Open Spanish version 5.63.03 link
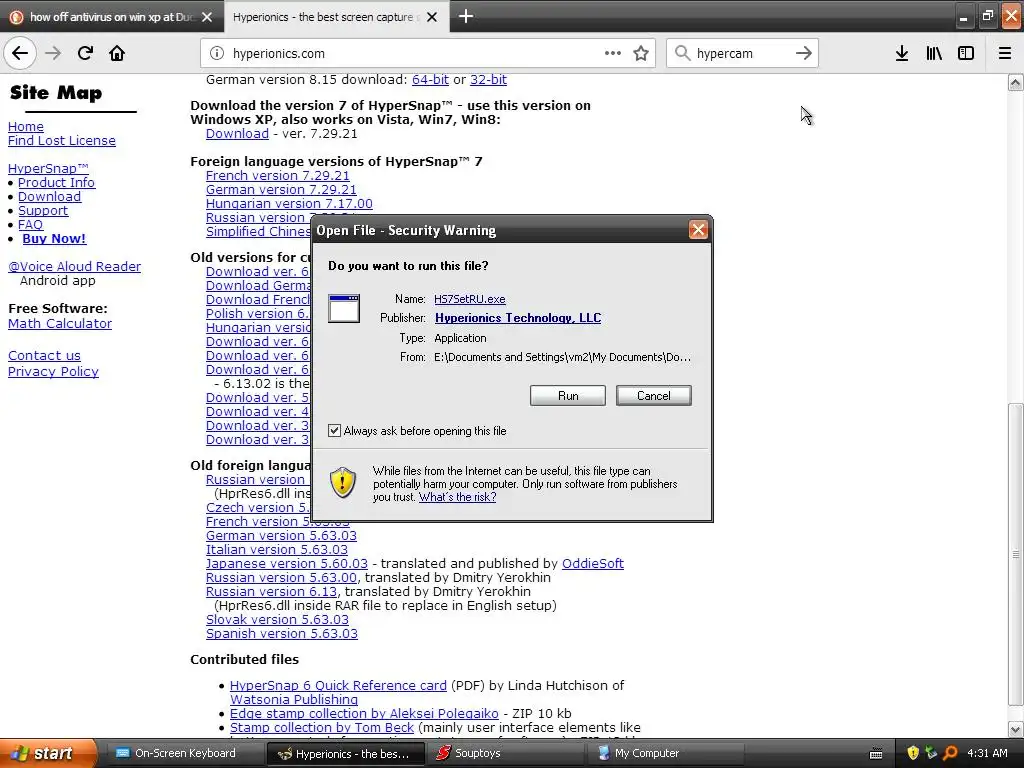The width and height of the screenshot is (1024, 768). click(x=281, y=633)
